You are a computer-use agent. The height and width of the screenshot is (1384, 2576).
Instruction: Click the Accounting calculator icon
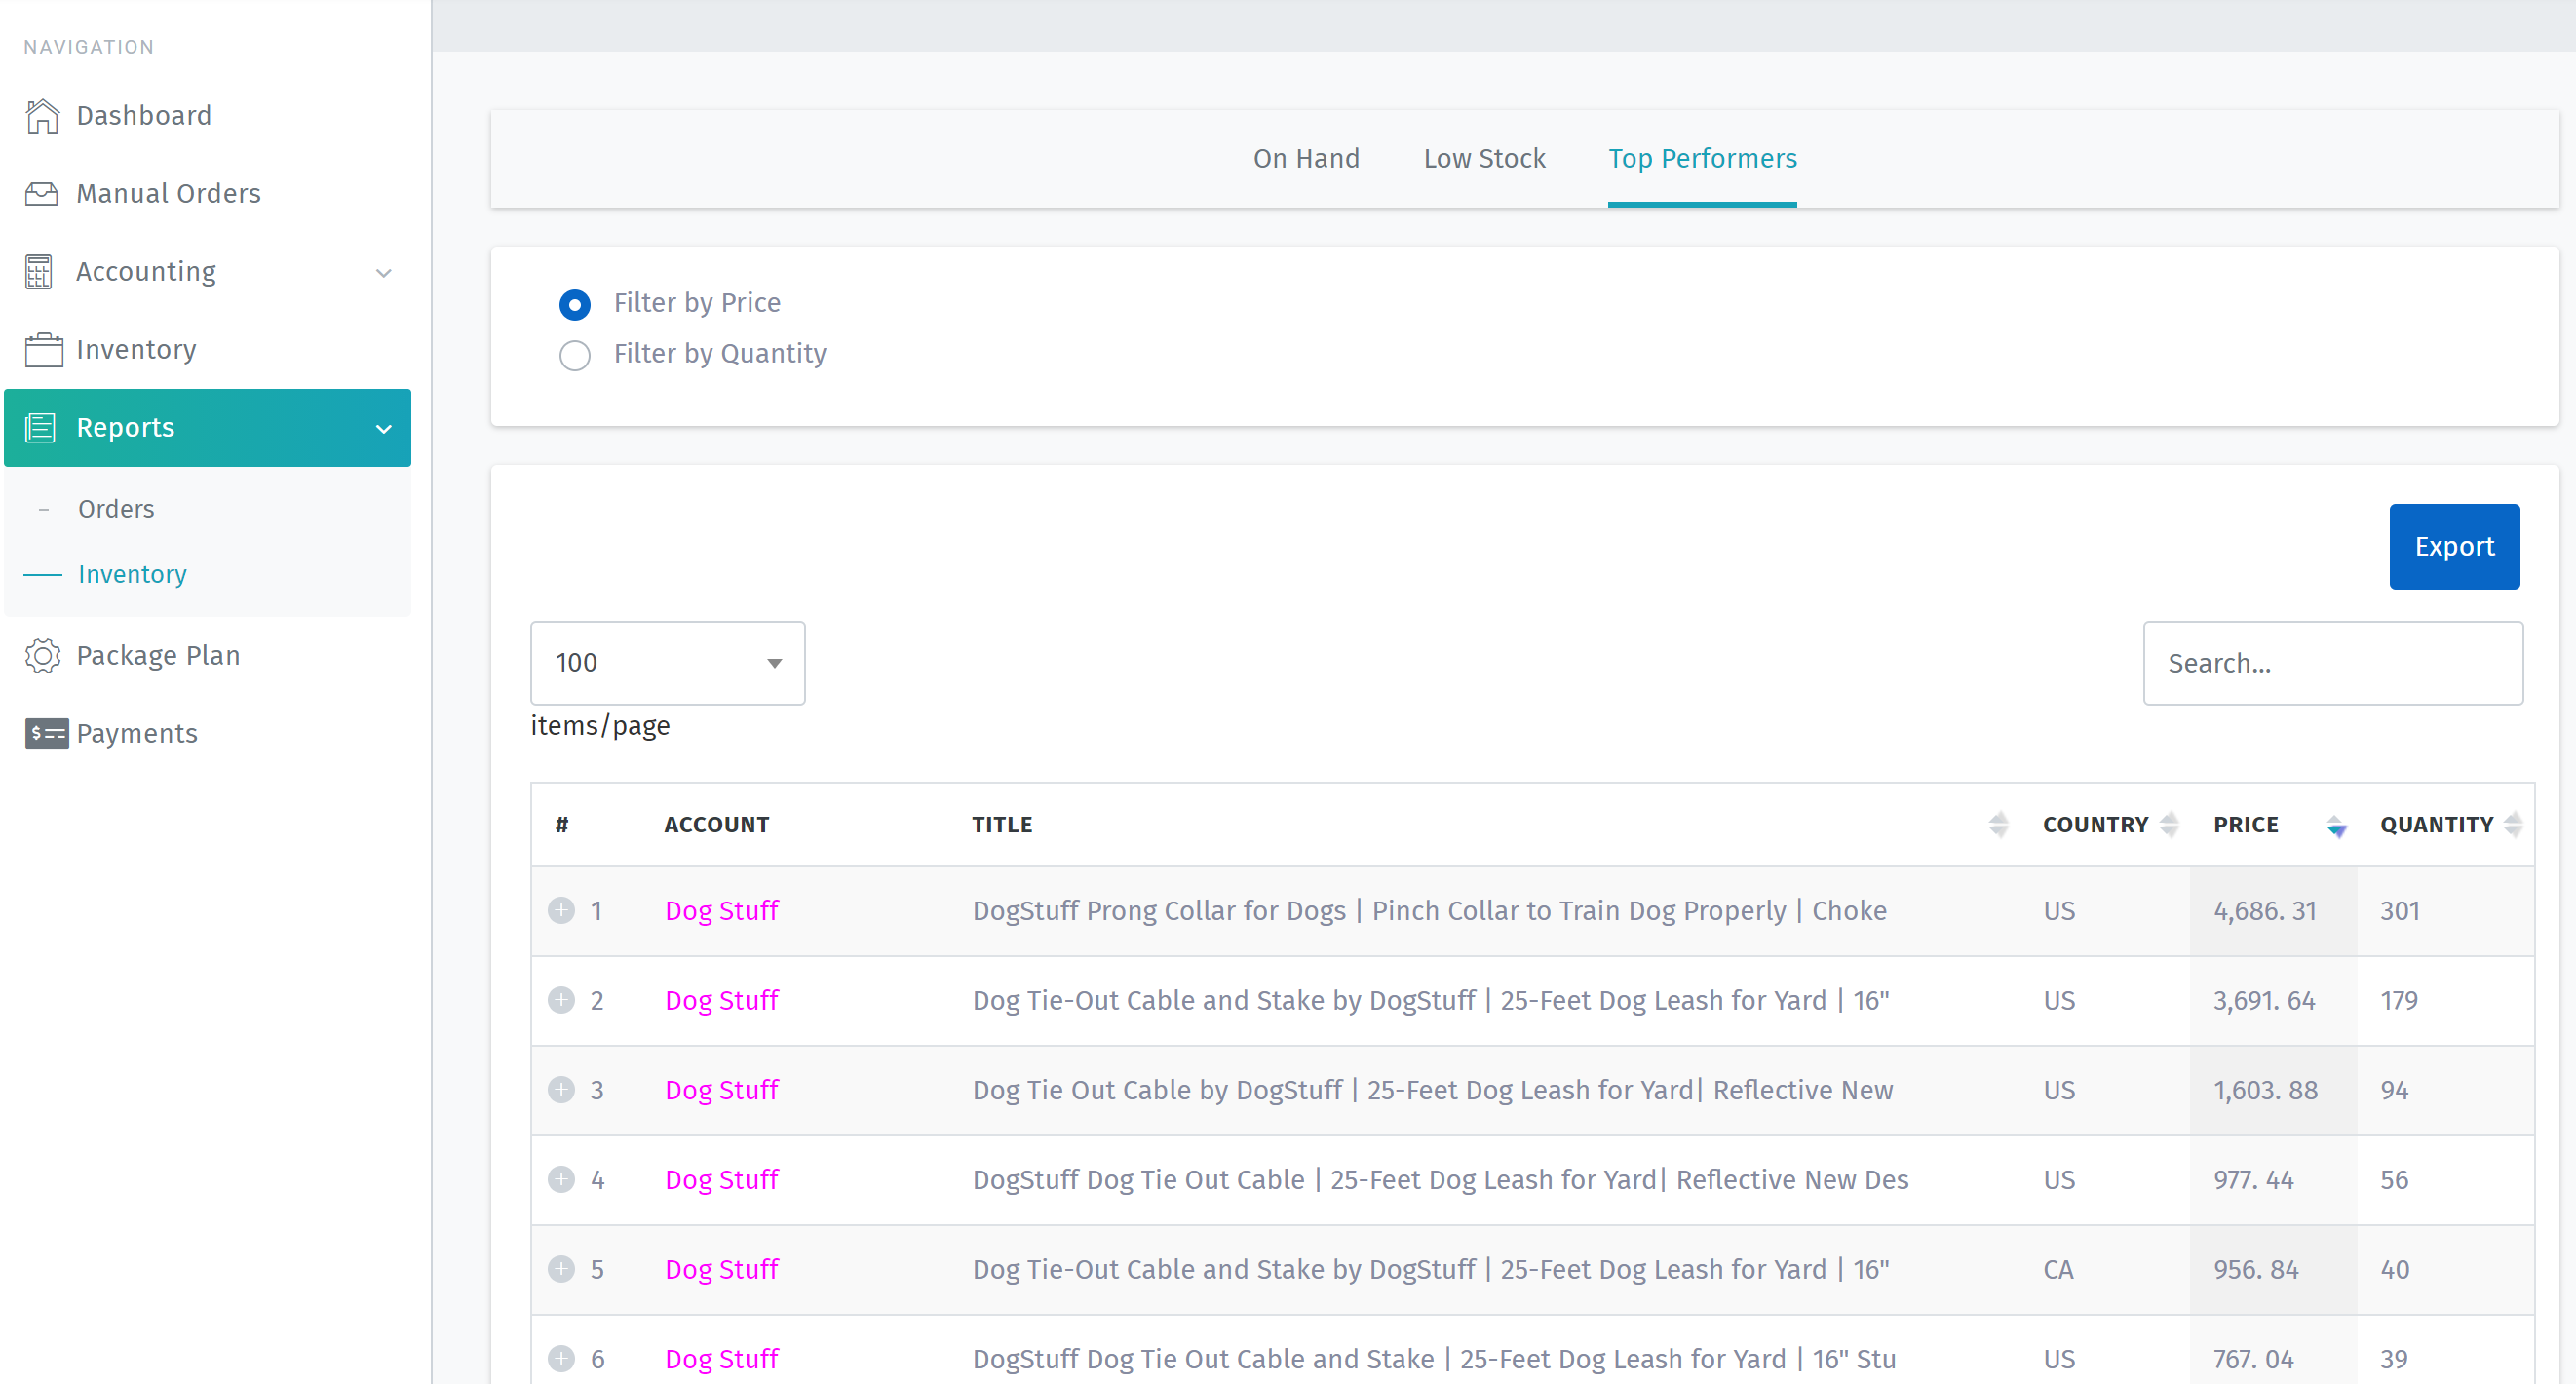[40, 272]
